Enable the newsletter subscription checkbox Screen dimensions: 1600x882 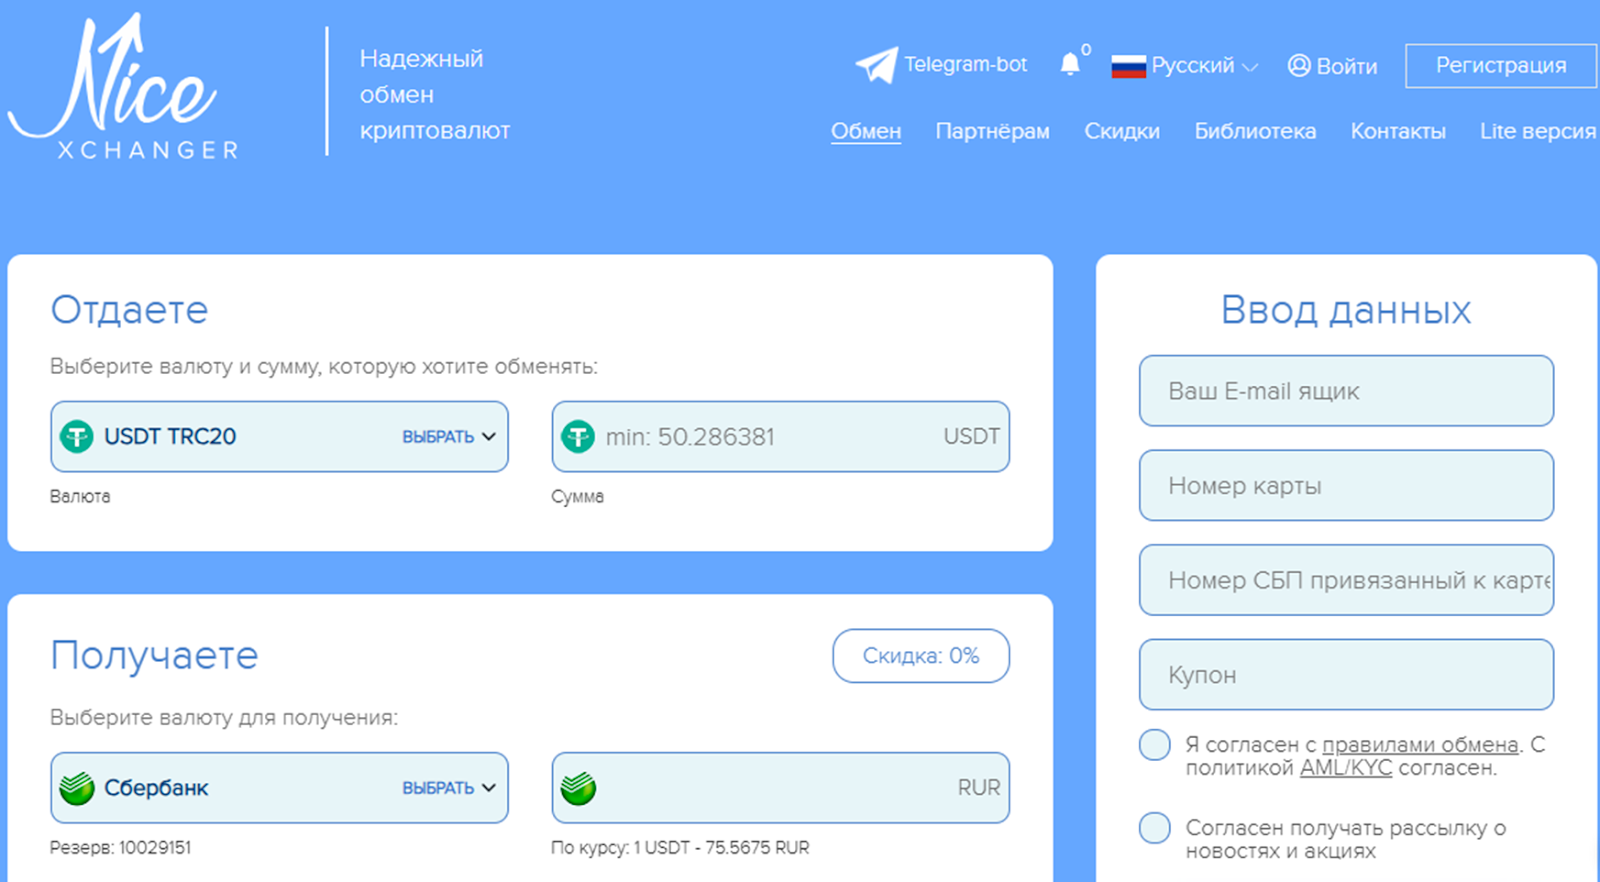coord(1155,828)
